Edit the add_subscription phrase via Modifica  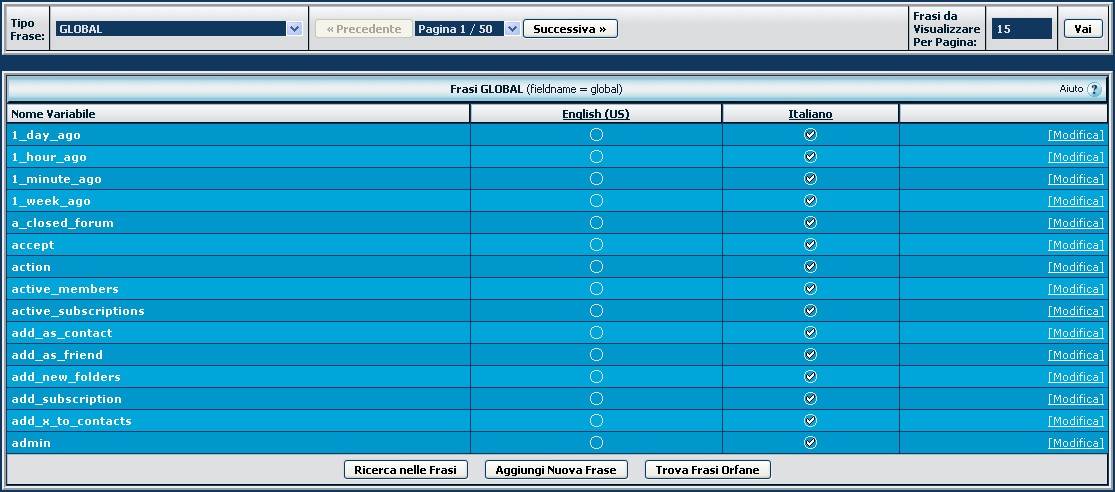[x=1075, y=399]
